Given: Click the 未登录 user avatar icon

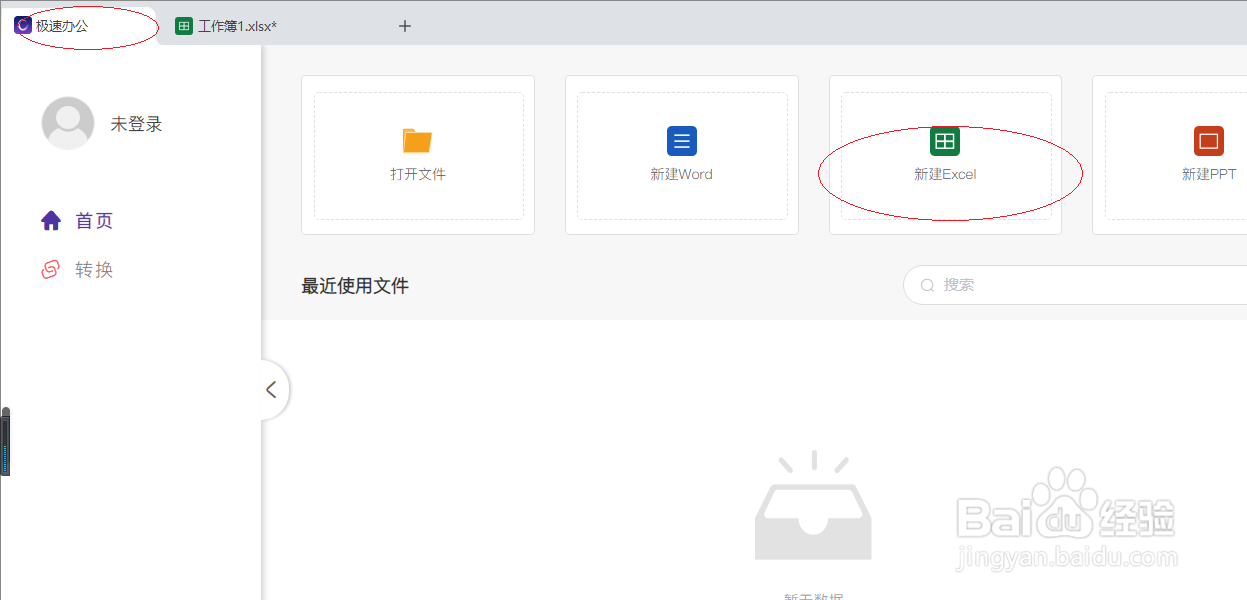Looking at the screenshot, I should (68, 123).
